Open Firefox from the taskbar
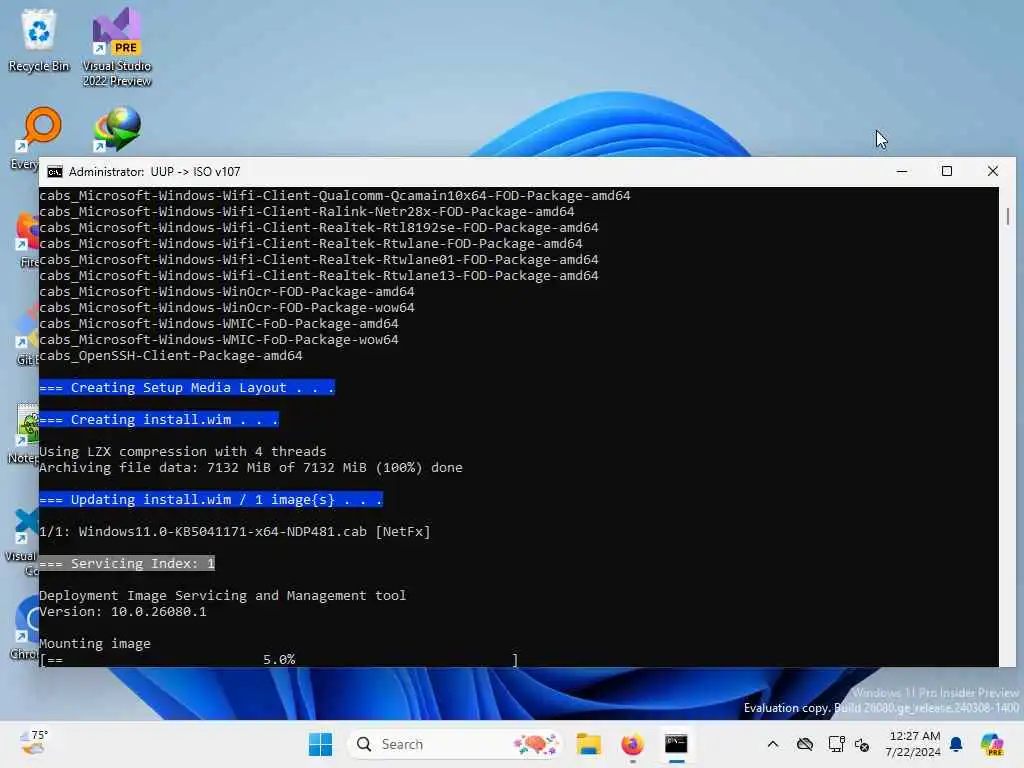 [632, 744]
